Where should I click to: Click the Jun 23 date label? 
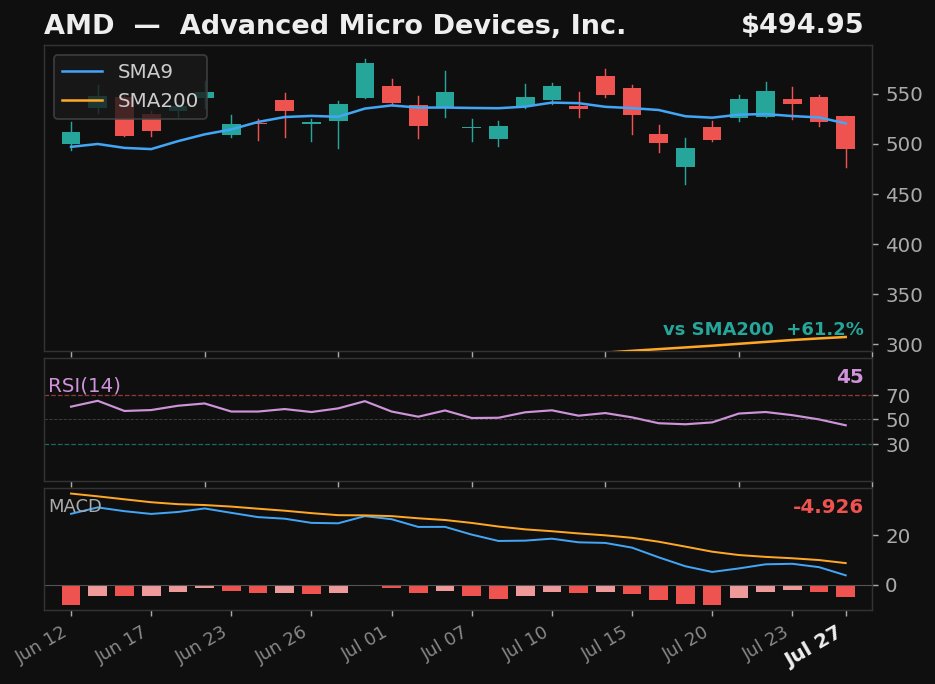(201, 644)
